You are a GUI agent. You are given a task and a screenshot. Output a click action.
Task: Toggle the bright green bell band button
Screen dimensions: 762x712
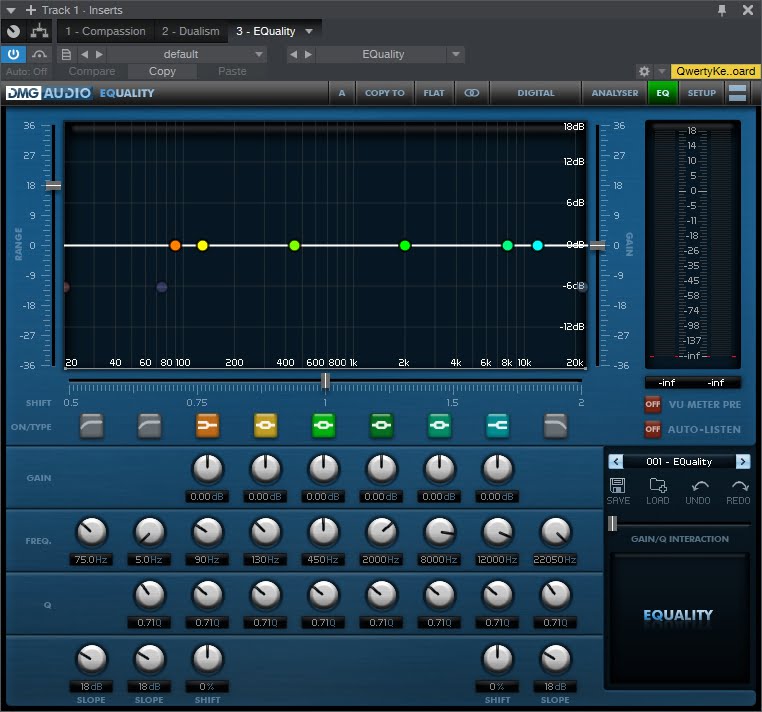click(323, 426)
